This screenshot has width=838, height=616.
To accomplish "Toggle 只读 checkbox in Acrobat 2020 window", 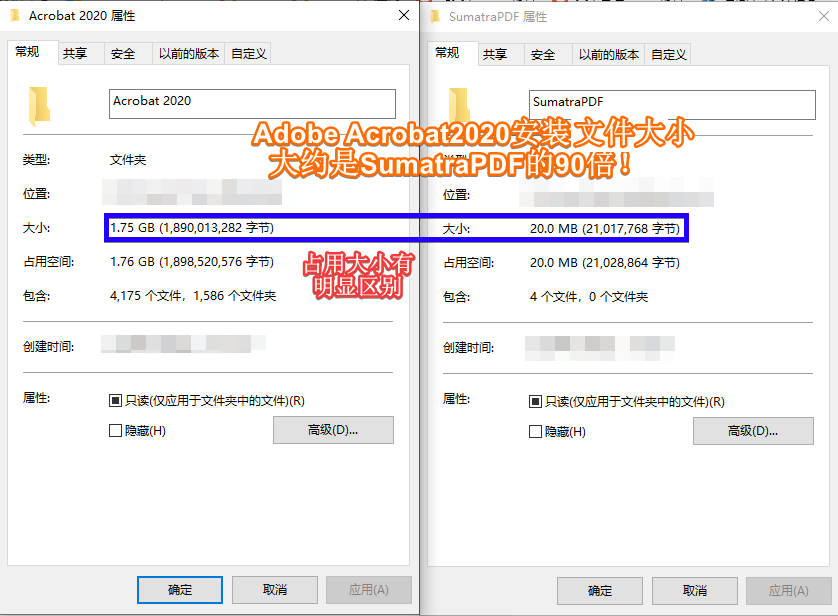I will click(115, 401).
